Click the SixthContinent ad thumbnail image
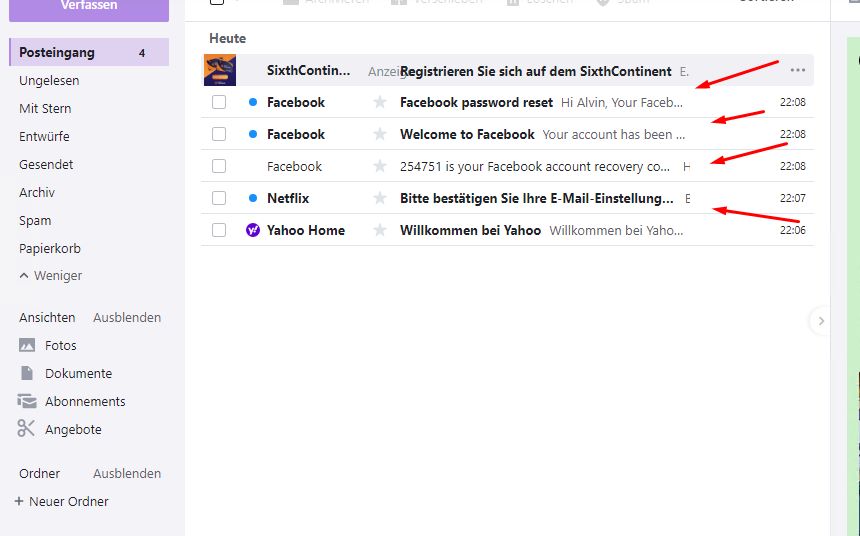The image size is (860, 536). pos(220,70)
